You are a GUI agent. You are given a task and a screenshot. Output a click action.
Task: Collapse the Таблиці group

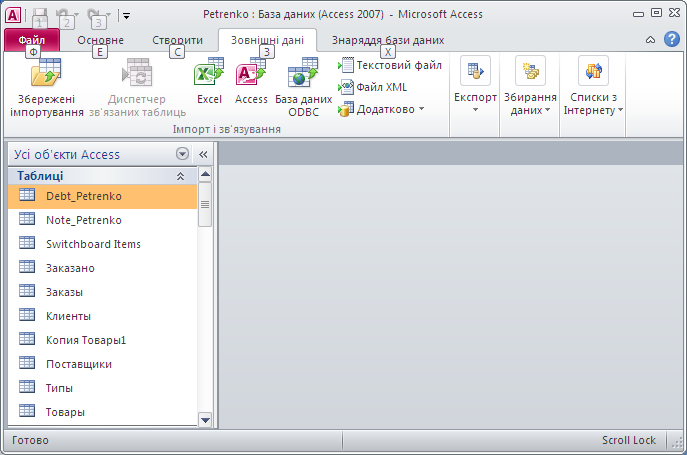pos(180,176)
